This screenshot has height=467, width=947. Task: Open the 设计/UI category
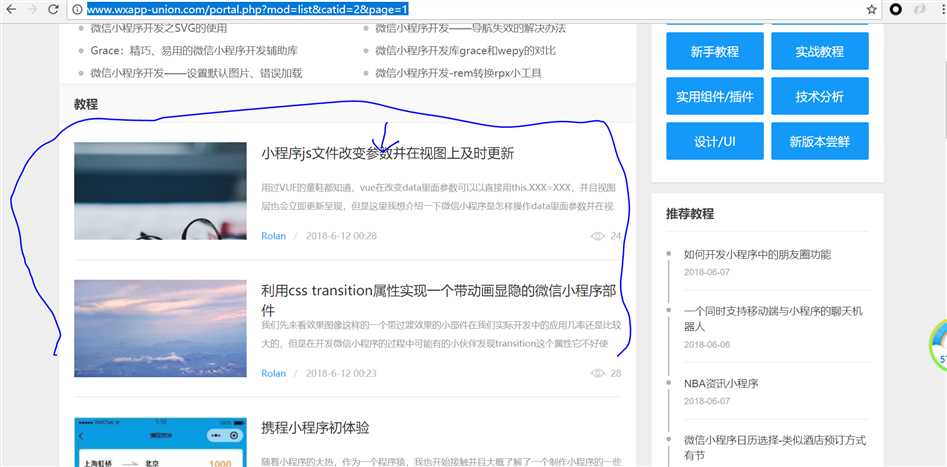[714, 142]
